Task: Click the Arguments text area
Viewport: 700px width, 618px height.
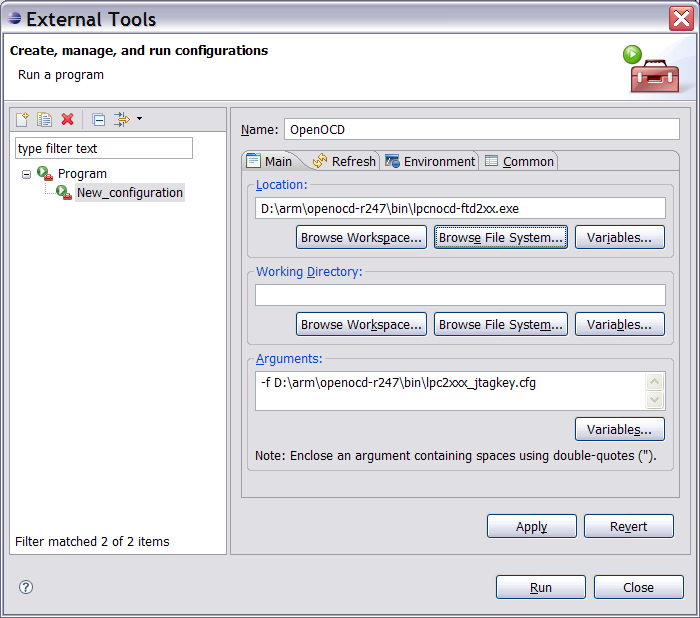Action: pos(450,391)
